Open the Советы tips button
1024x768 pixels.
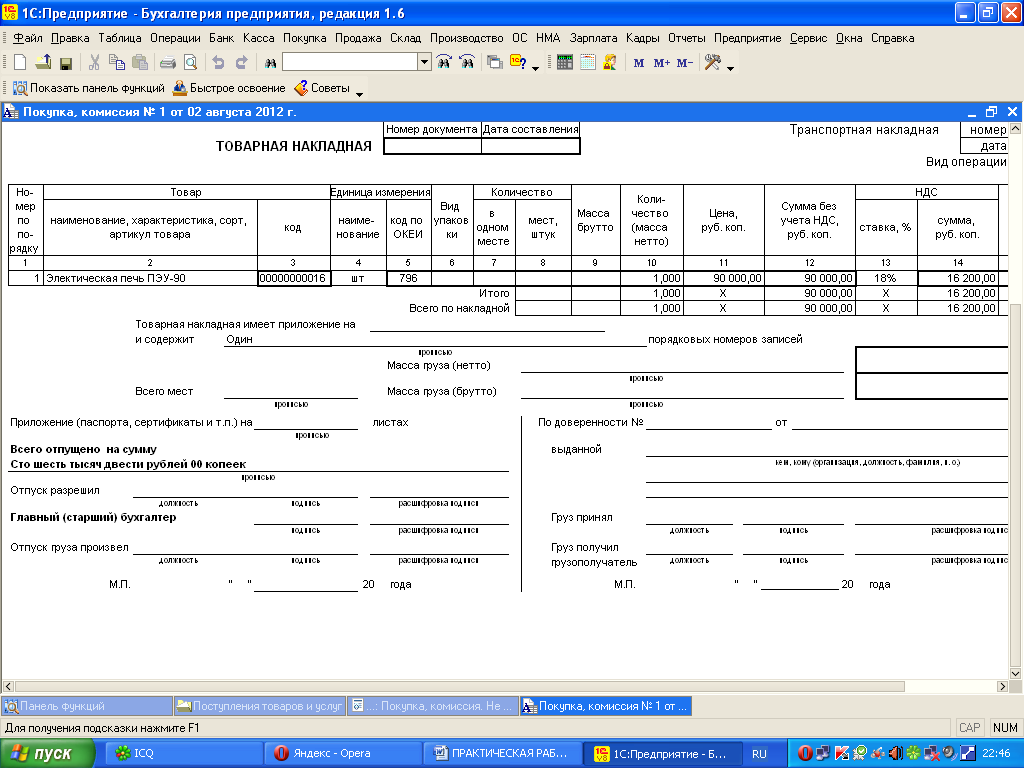coord(323,88)
